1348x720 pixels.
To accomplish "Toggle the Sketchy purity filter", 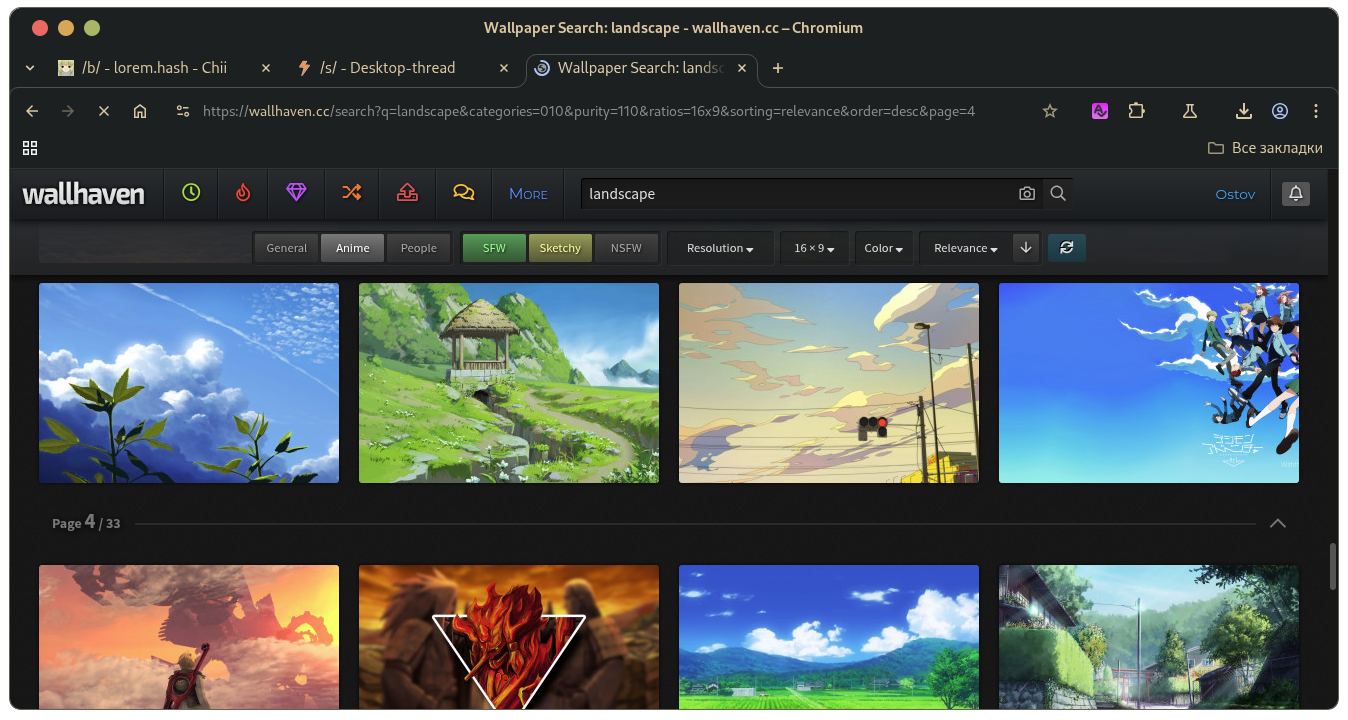I will point(560,248).
